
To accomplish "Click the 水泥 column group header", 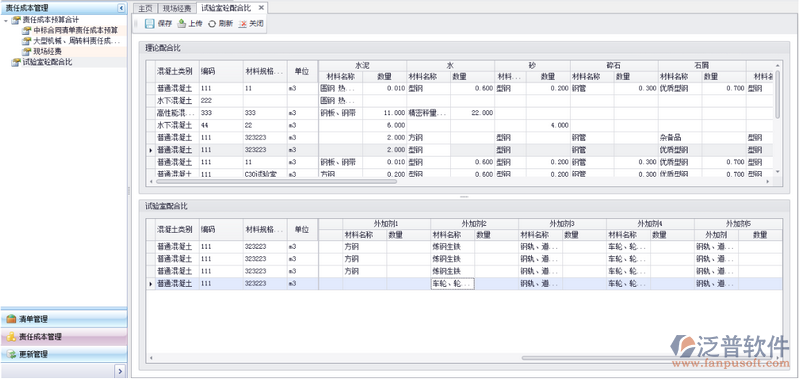I will click(362, 66).
